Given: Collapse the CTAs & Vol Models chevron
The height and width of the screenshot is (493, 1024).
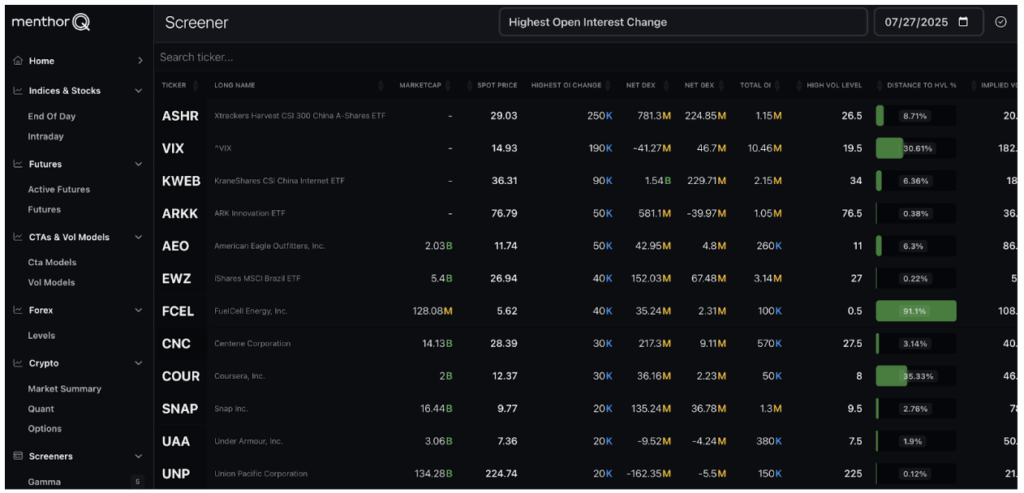Looking at the screenshot, I should point(138,237).
